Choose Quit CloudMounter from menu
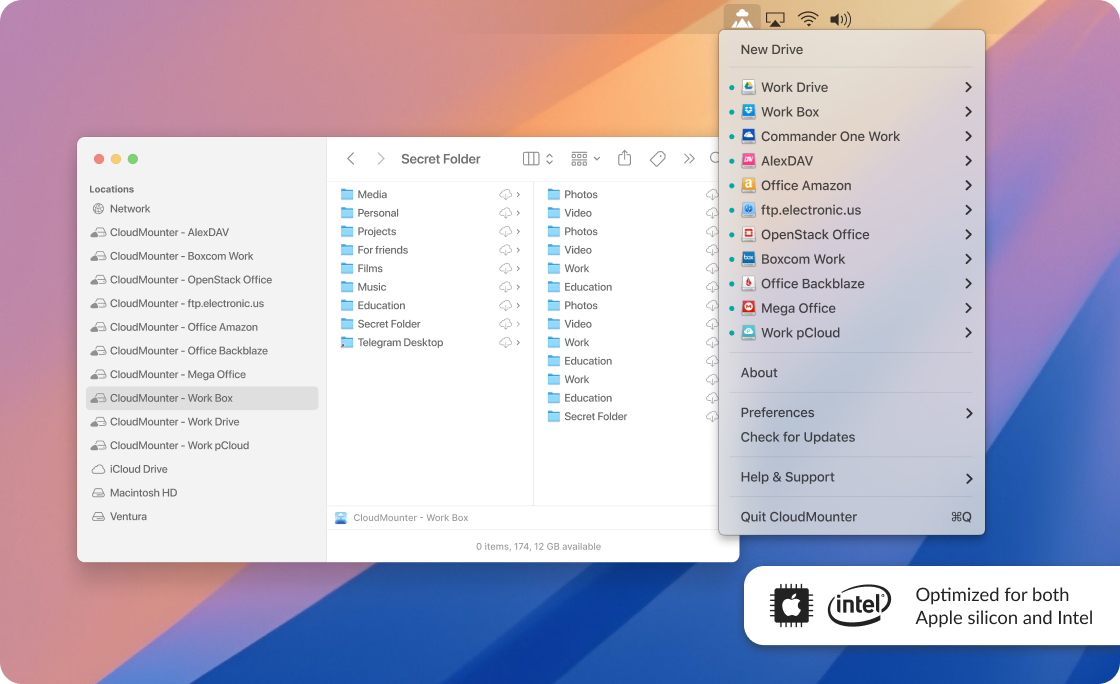Screen dimensions: 1120x684 tap(798, 517)
